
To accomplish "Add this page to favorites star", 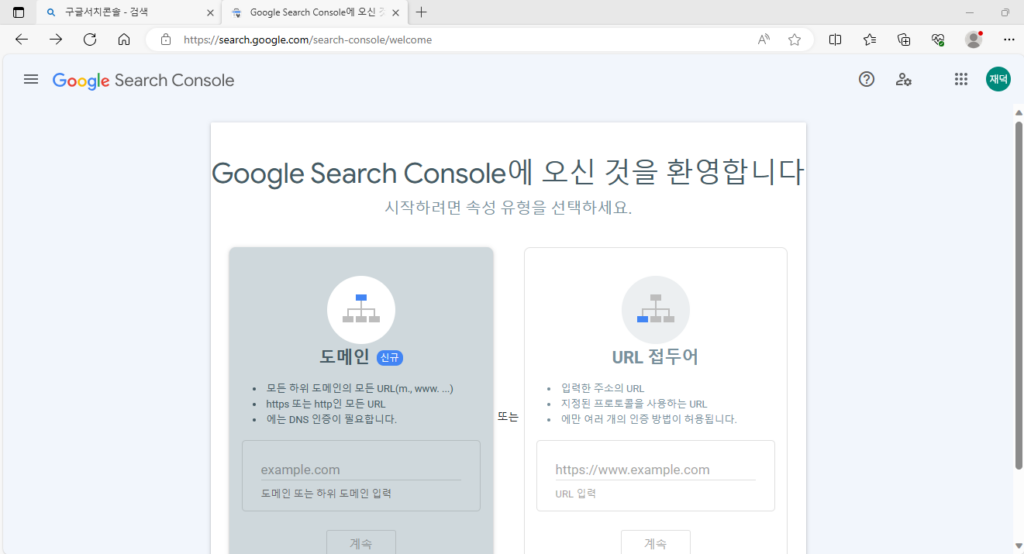I will pos(794,39).
